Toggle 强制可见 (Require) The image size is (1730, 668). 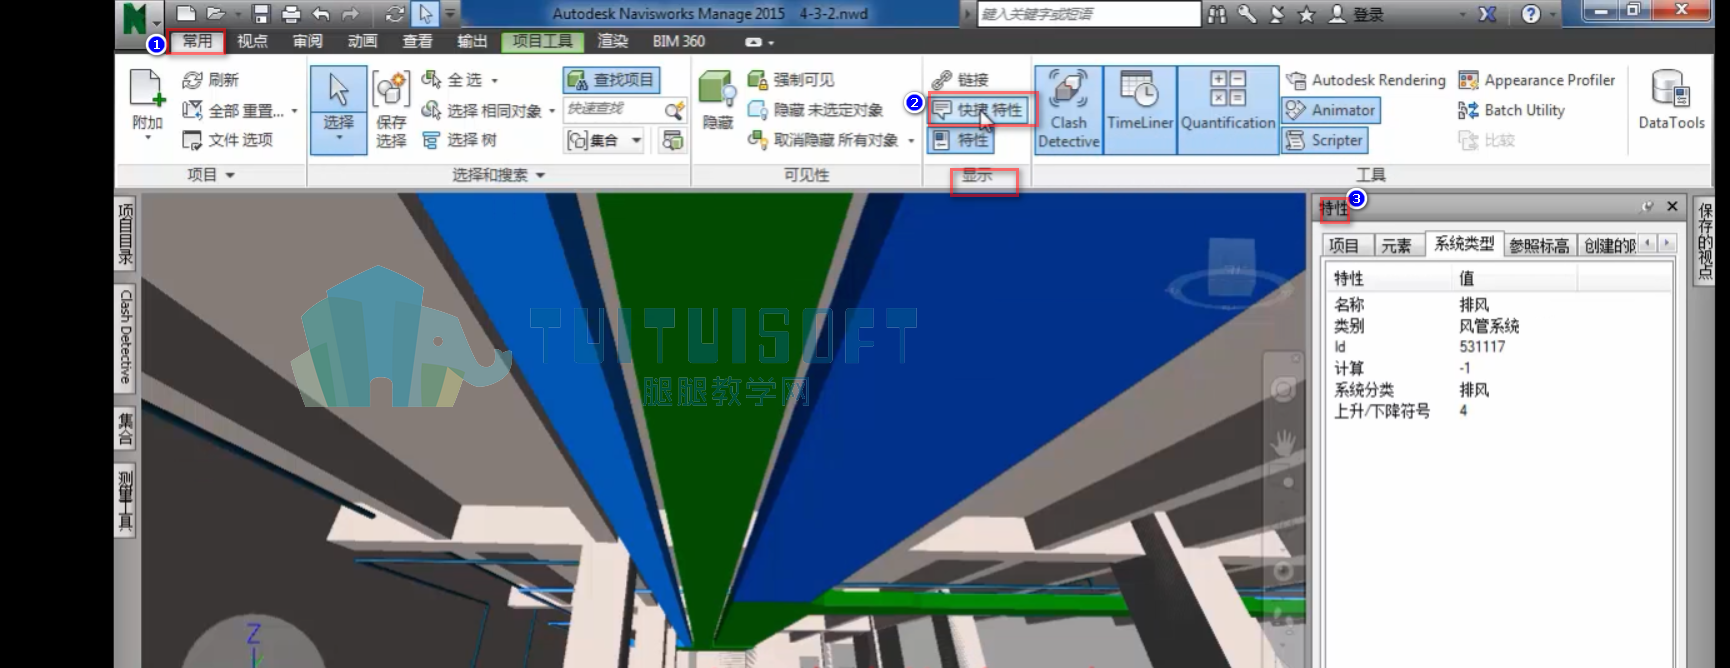pos(790,80)
